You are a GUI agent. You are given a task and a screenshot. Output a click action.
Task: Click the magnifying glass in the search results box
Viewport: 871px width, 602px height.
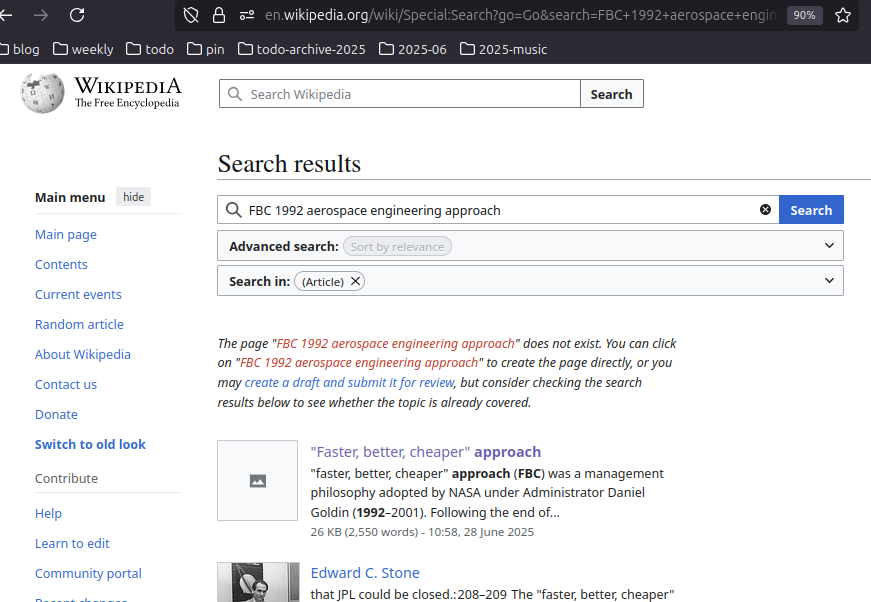pos(233,210)
